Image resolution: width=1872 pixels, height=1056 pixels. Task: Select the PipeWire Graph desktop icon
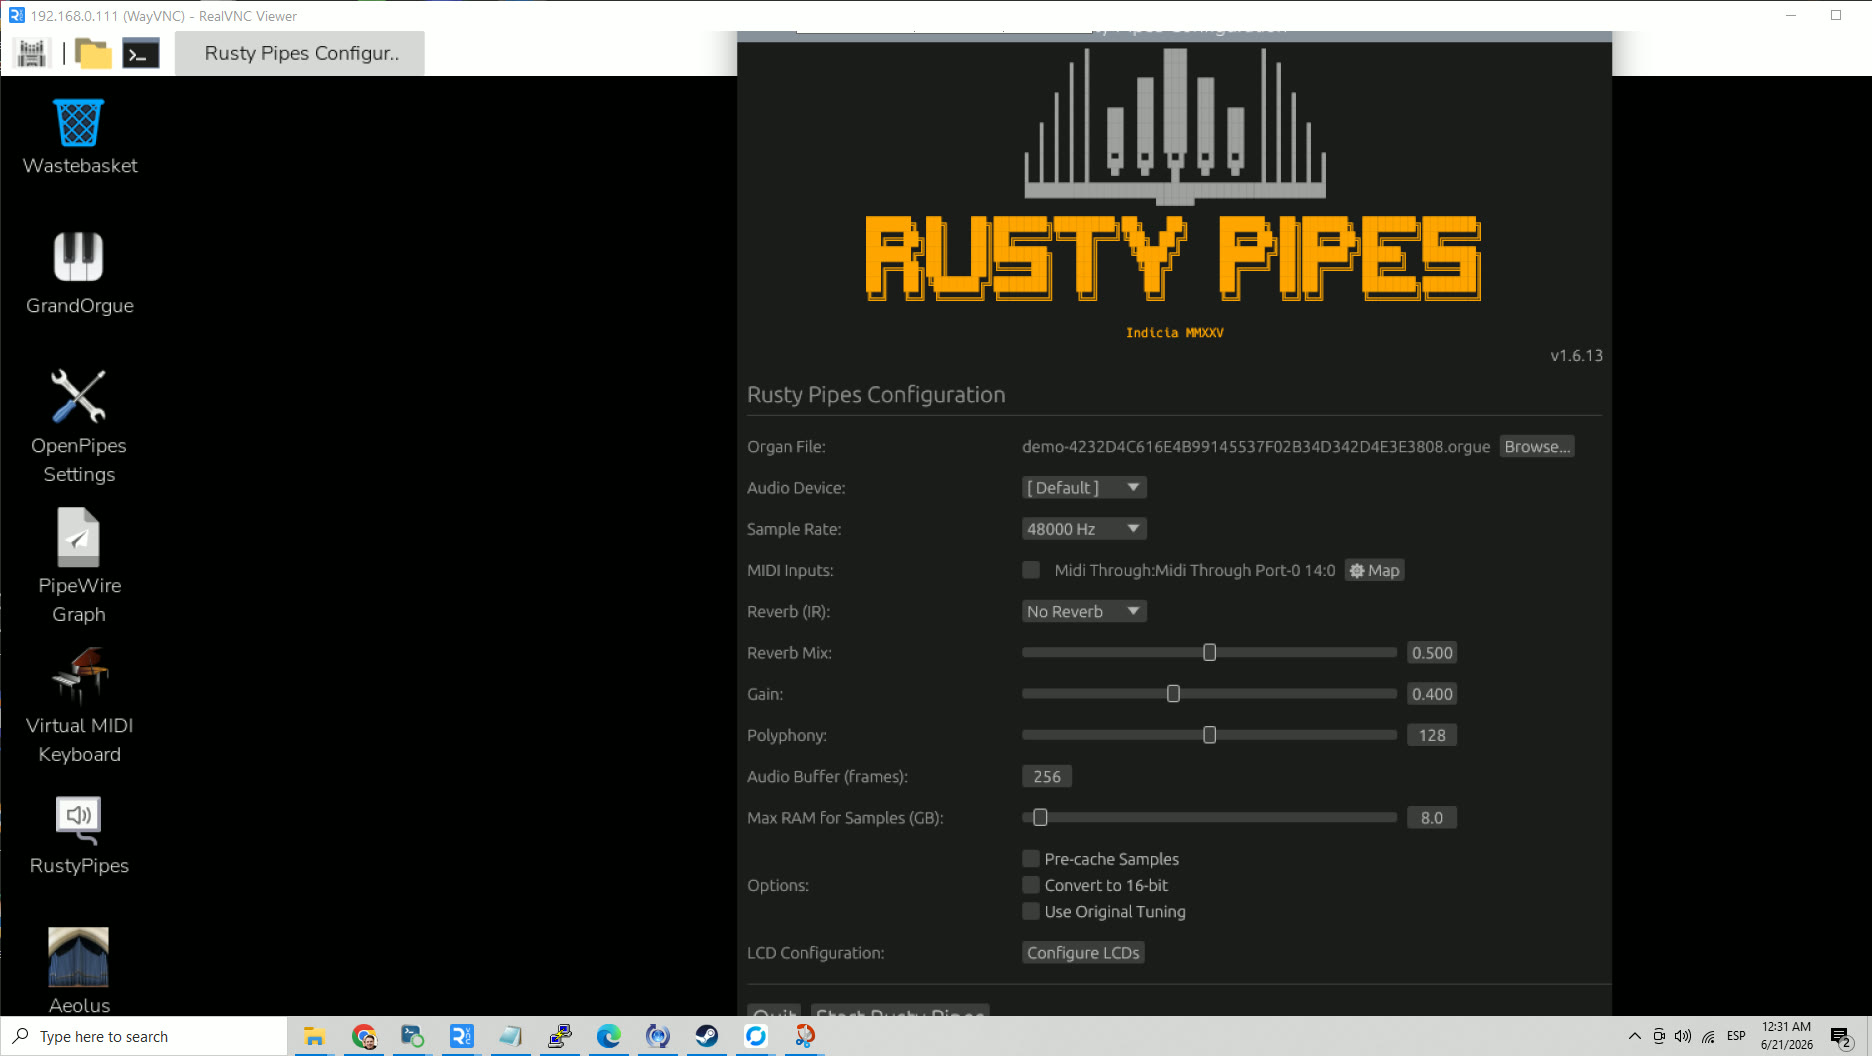coord(79,566)
